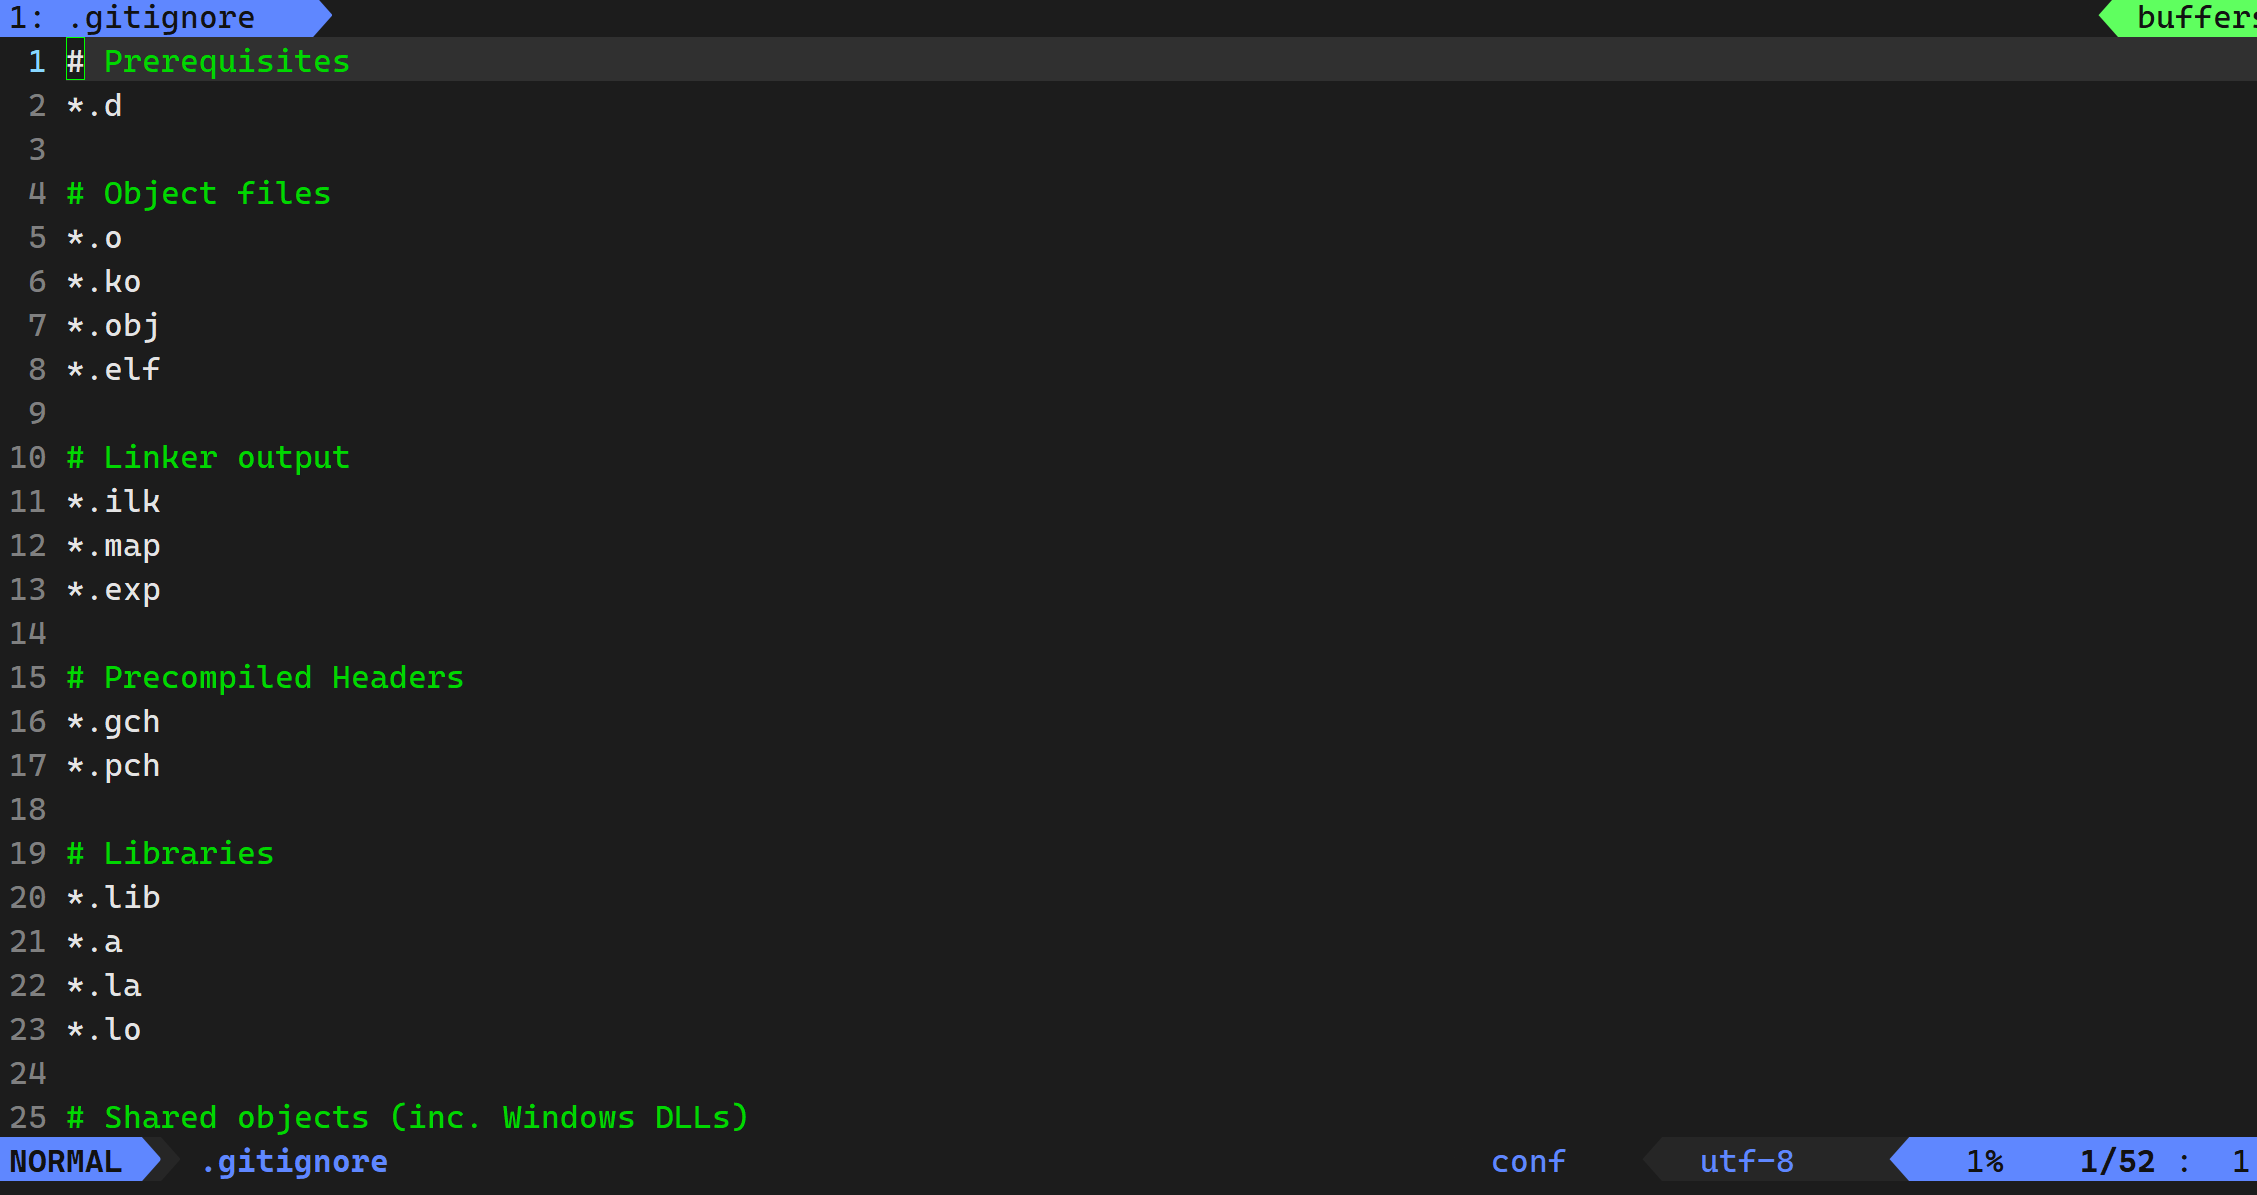Click line number 24 in gutter
This screenshot has width=2257, height=1195.
(28, 1073)
